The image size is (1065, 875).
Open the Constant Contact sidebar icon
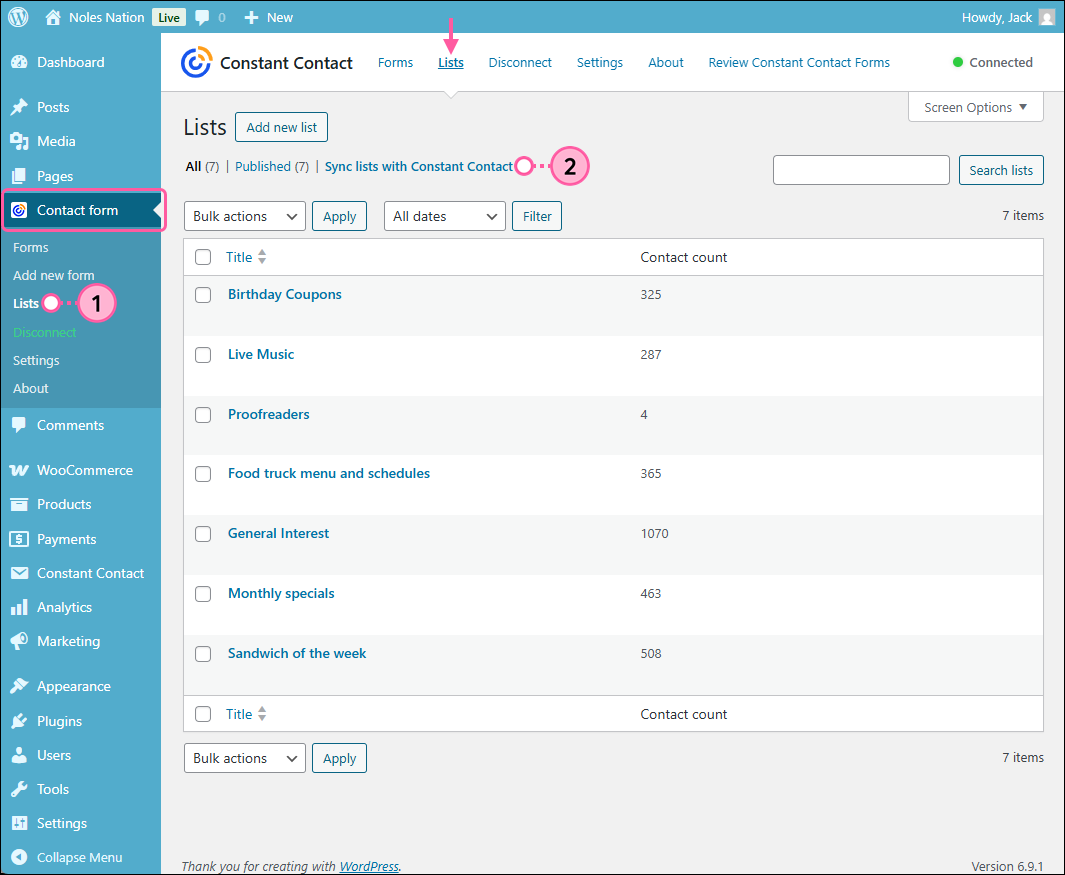coord(20,573)
